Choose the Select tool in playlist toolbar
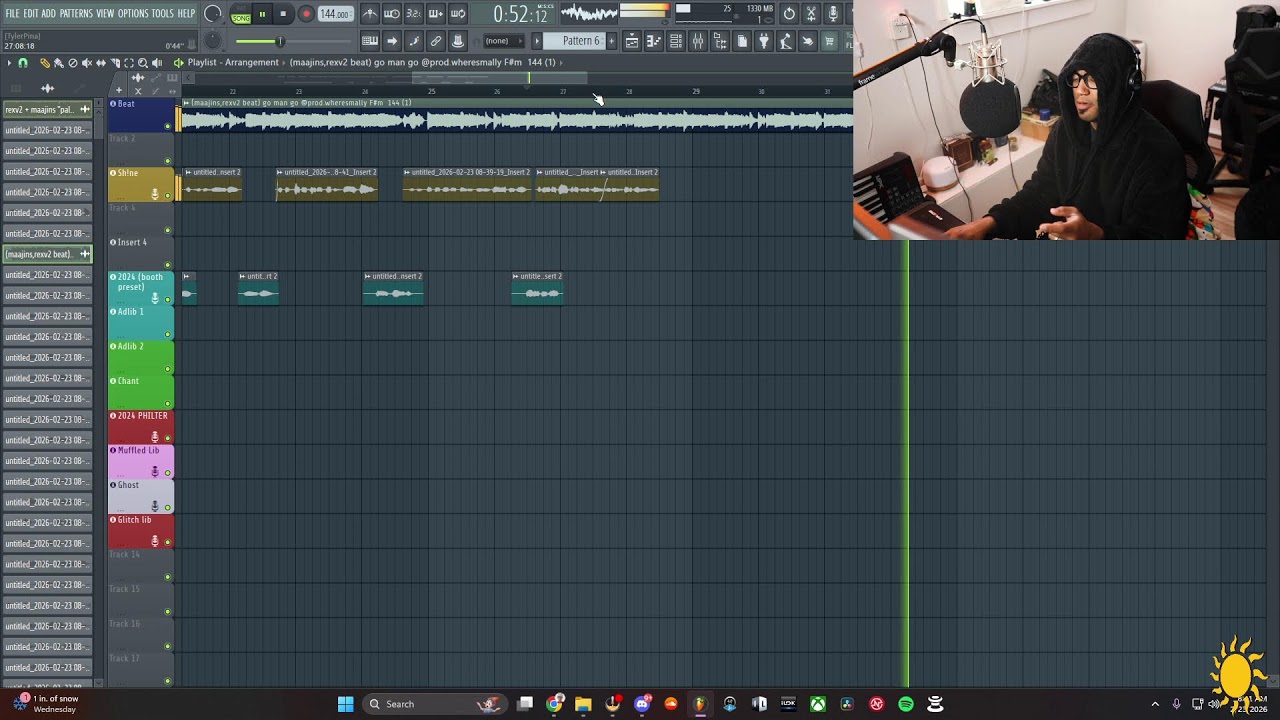Viewport: 1280px width, 720px height. 129,63
